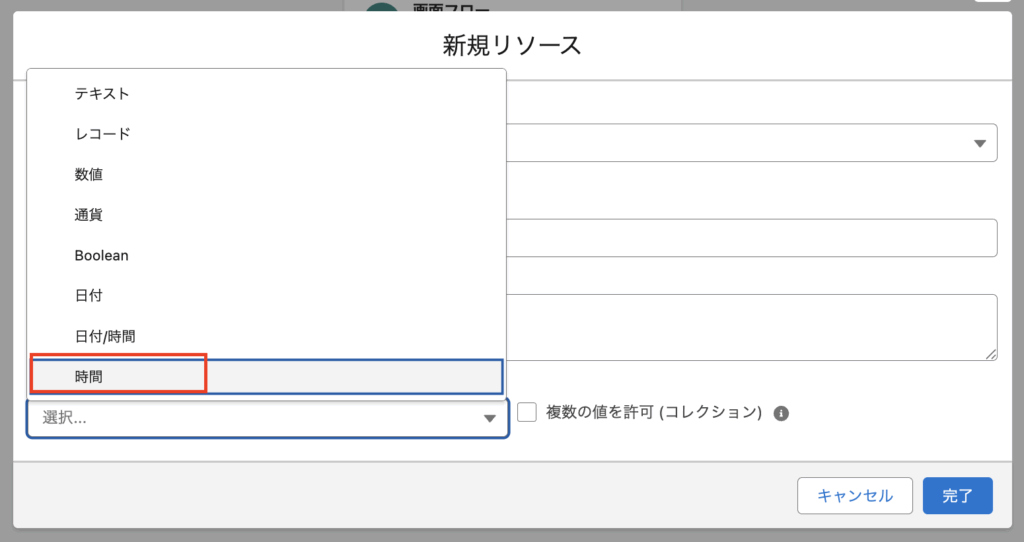Image resolution: width=1024 pixels, height=542 pixels.
Task: Enable the 複数の値を許可 (コレクション) checkbox
Action: pos(527,412)
